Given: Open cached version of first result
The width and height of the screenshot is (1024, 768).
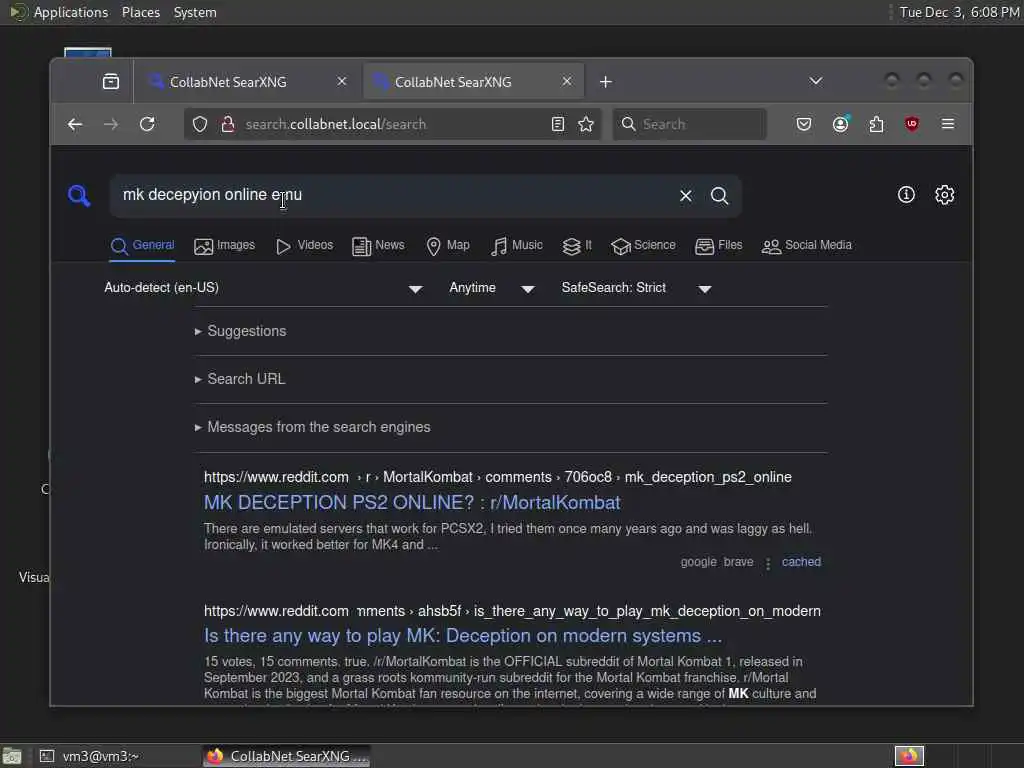Looking at the screenshot, I should [801, 562].
